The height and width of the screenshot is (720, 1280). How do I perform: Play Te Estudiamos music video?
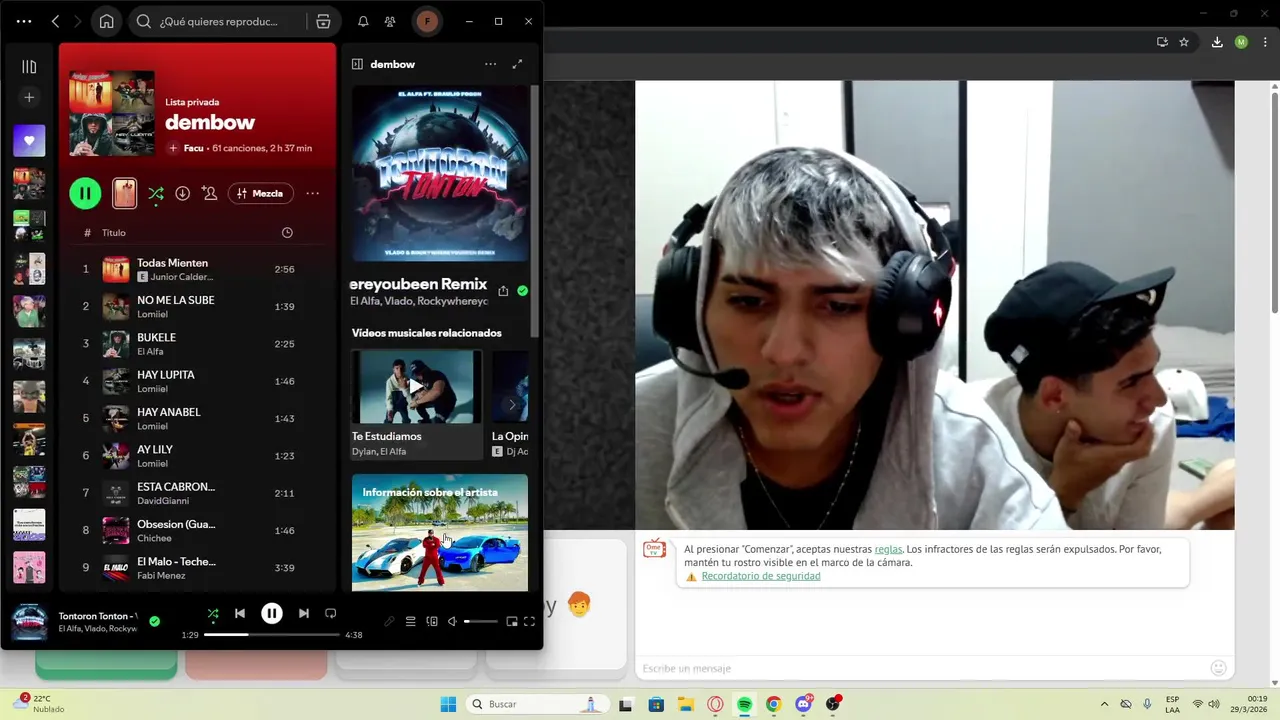416,386
